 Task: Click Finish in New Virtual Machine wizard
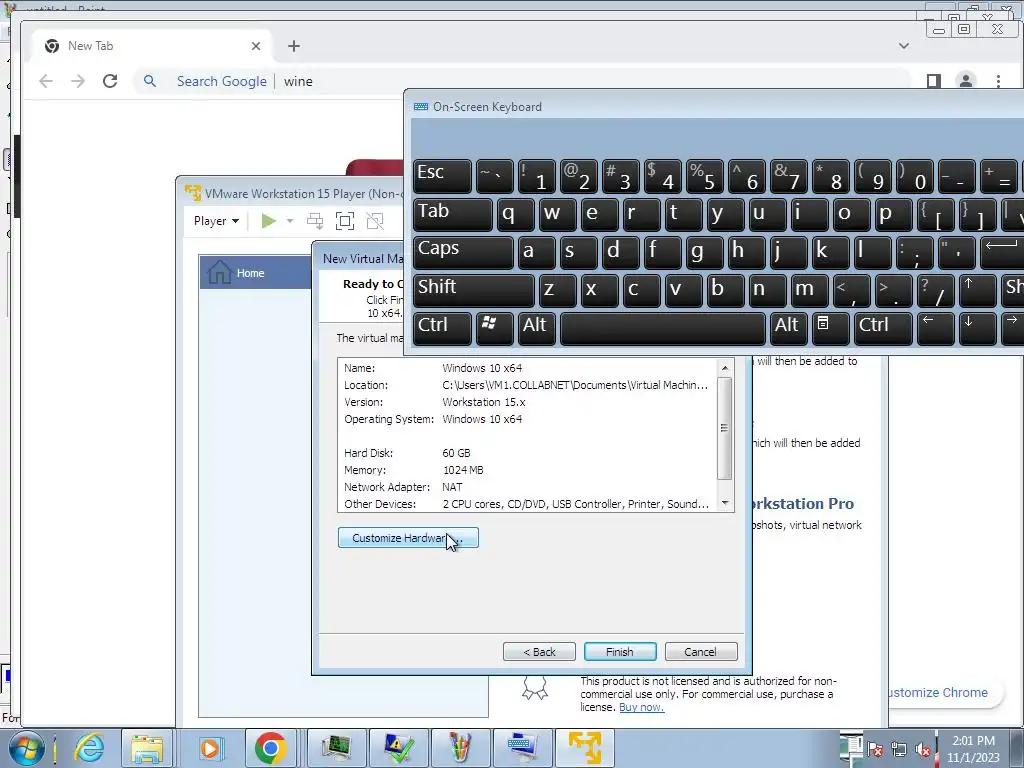tap(620, 652)
